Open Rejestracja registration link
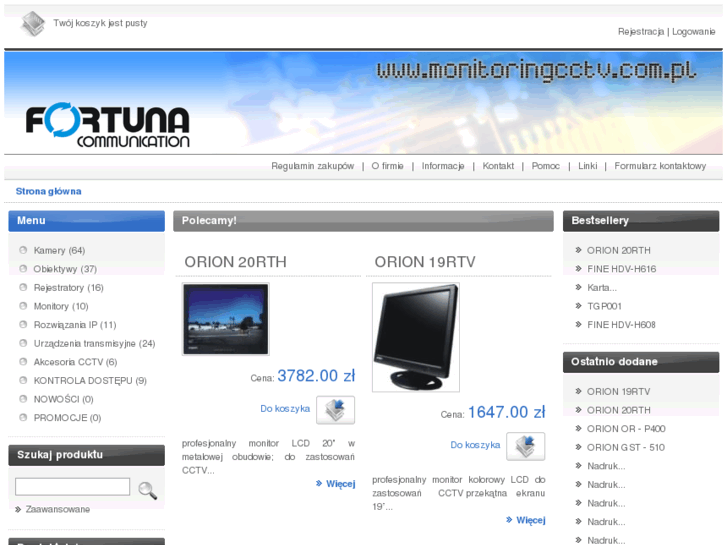Viewport: 727px width, 545px height. (x=641, y=32)
